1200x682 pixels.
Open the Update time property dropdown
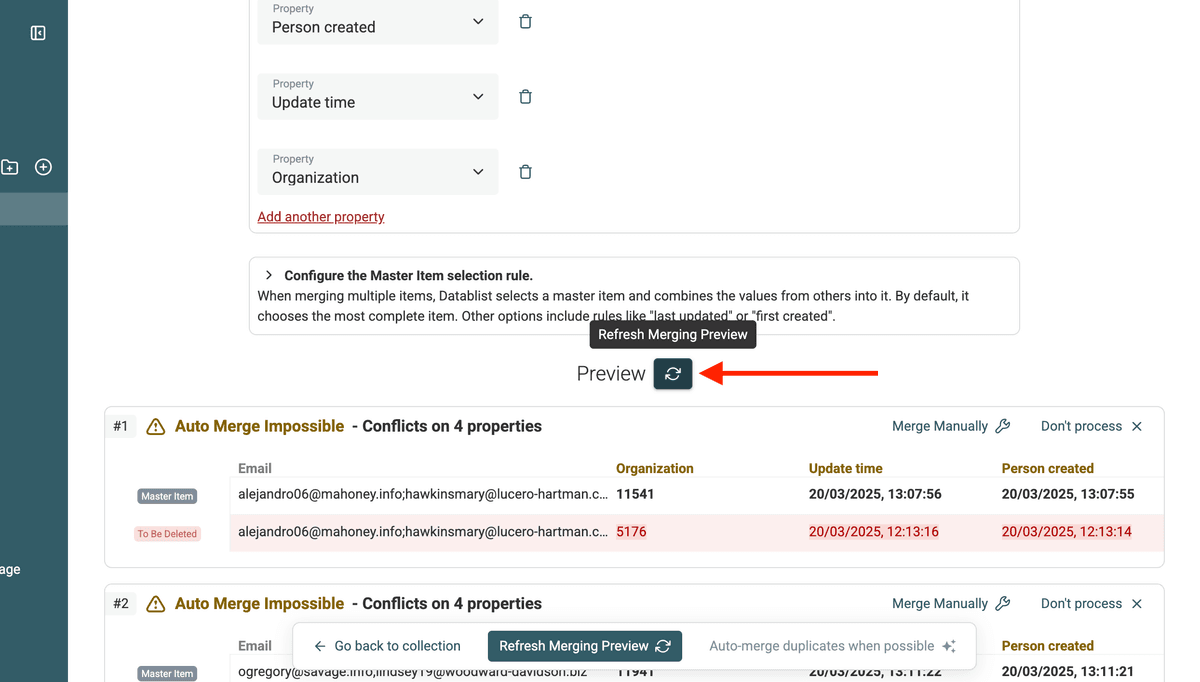(x=378, y=97)
